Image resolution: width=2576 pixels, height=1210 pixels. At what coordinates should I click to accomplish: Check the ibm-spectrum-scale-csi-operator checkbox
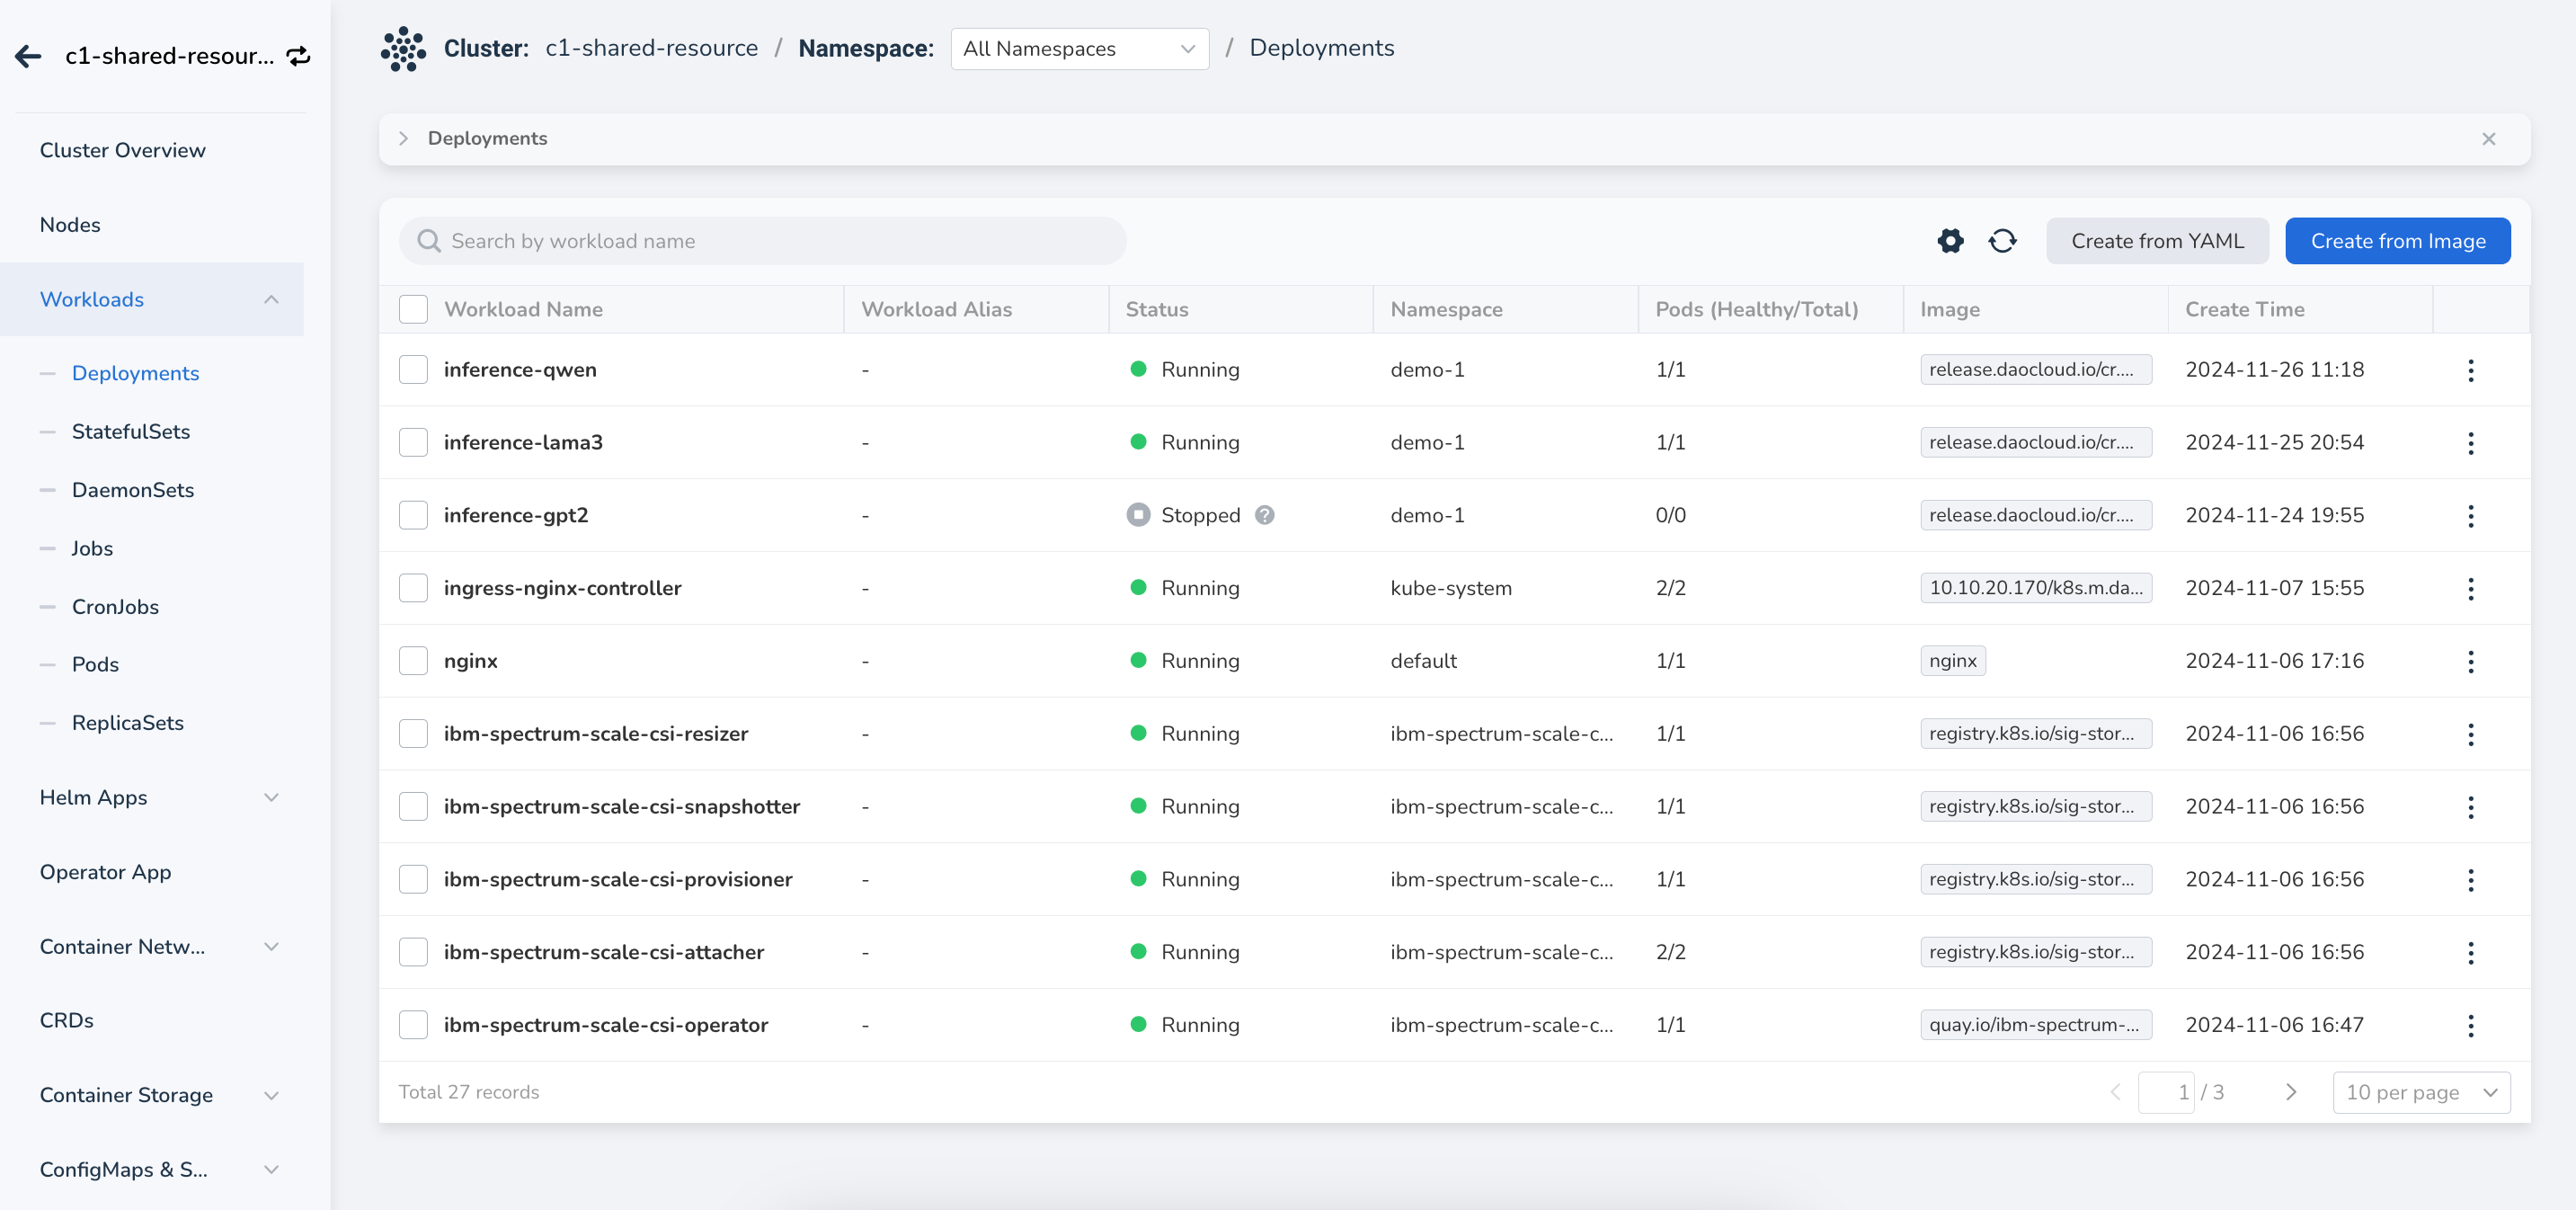(x=413, y=1025)
